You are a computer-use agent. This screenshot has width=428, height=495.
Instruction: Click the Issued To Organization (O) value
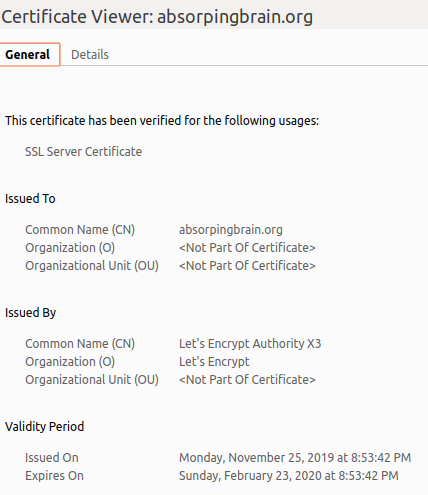click(247, 248)
